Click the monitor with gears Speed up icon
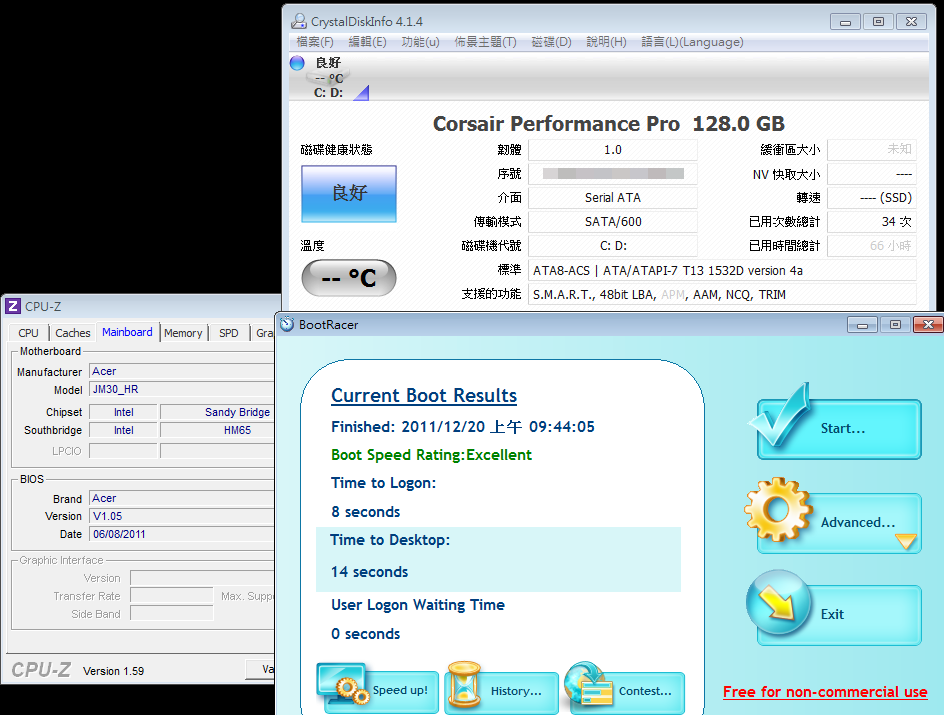Screen dimensions: 944x715 click(343, 684)
